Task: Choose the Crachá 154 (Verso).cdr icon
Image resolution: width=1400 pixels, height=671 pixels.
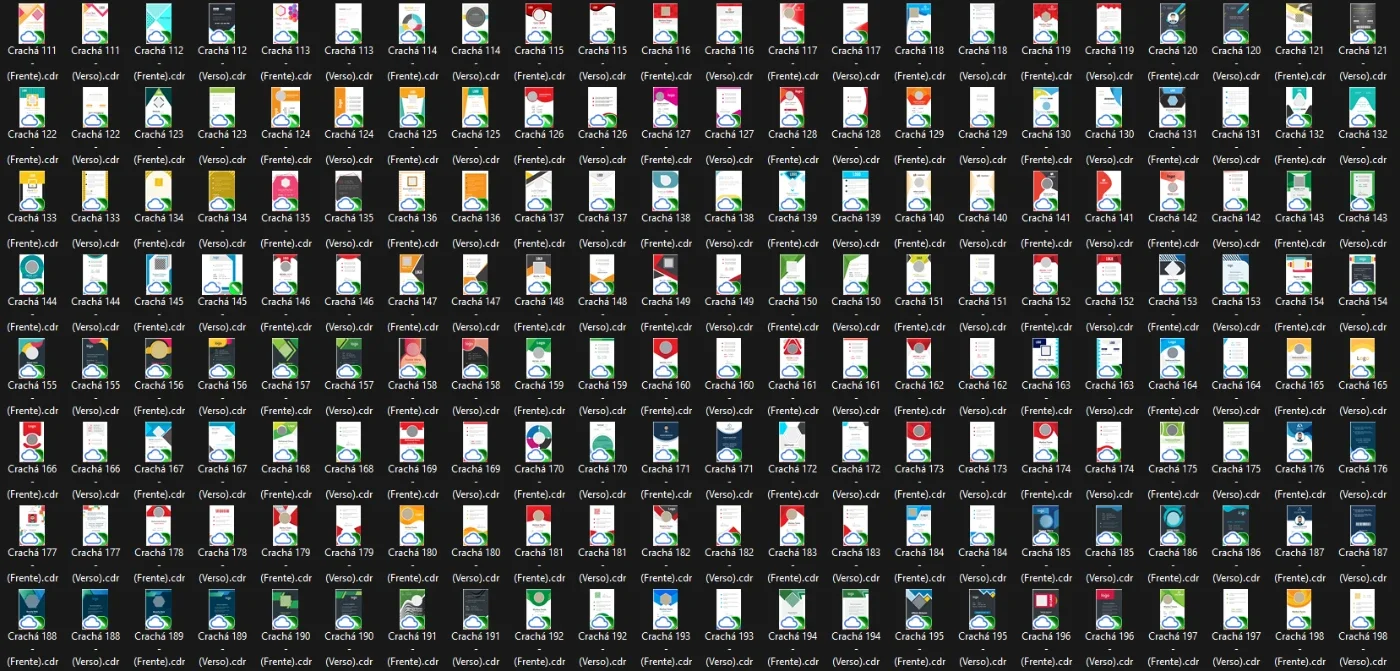Action: (x=1362, y=273)
